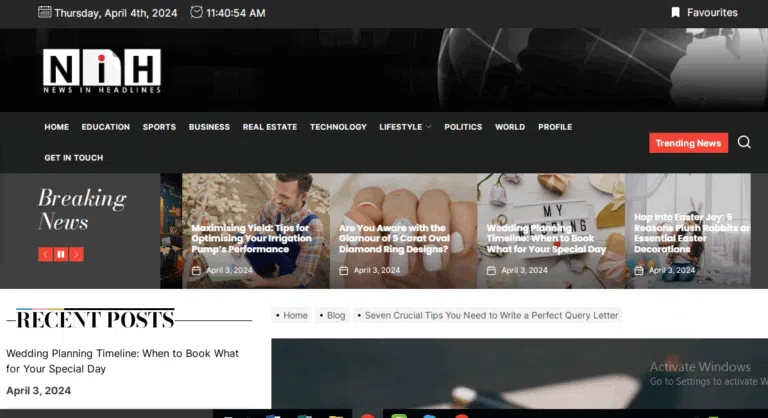This screenshot has height=418, width=768.
Task: Click the News In Headlines logo
Action: pos(102,71)
